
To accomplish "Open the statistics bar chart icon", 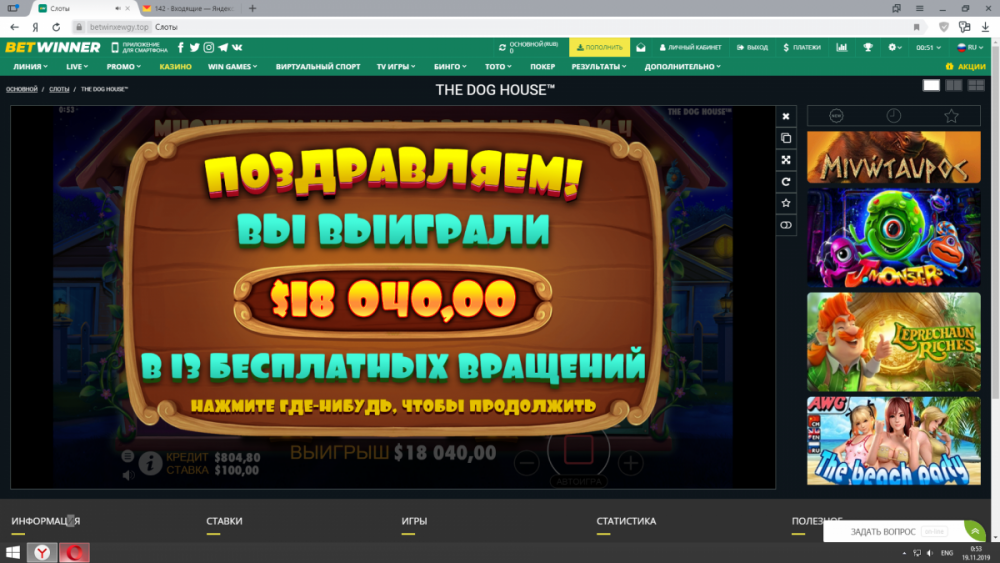I will tap(842, 47).
